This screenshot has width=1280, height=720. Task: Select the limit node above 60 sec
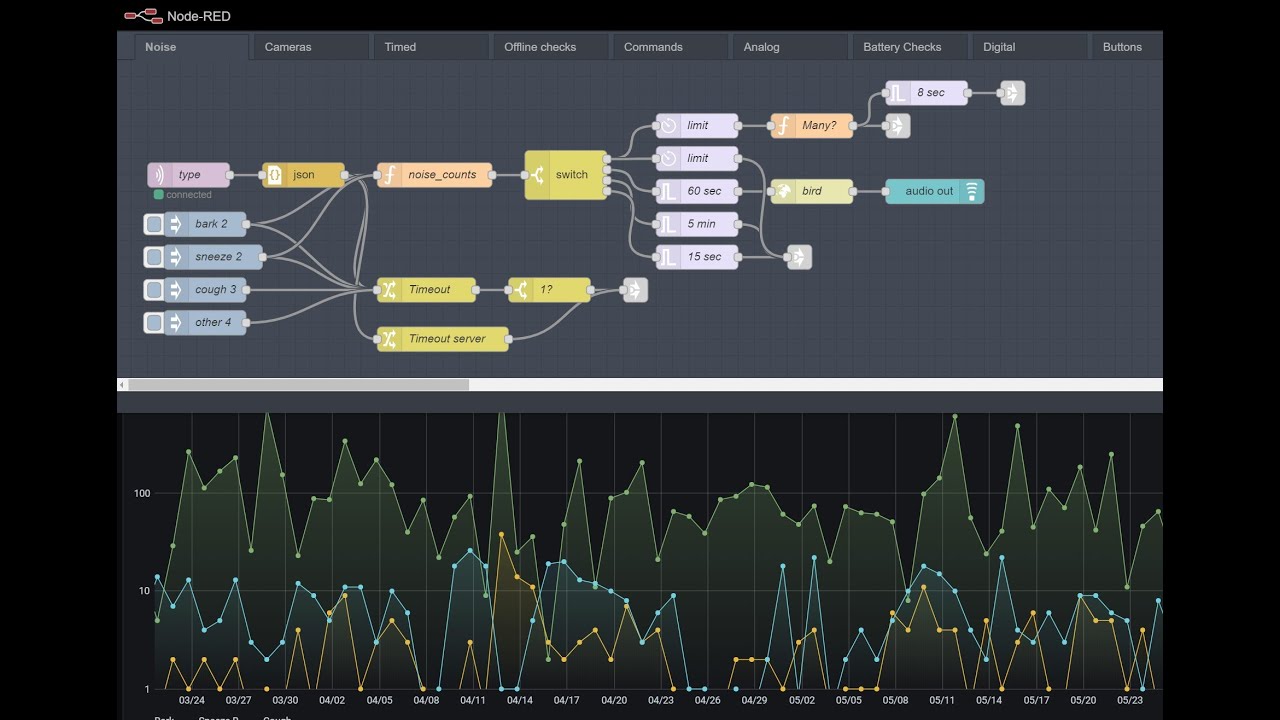[x=697, y=159]
